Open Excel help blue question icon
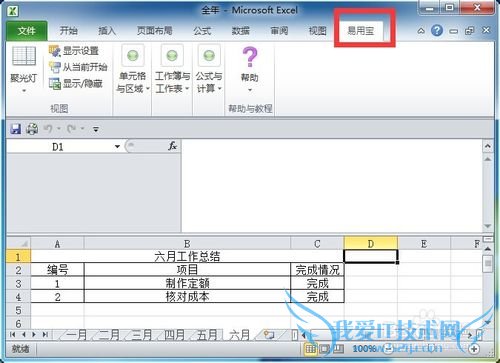 click(x=437, y=31)
